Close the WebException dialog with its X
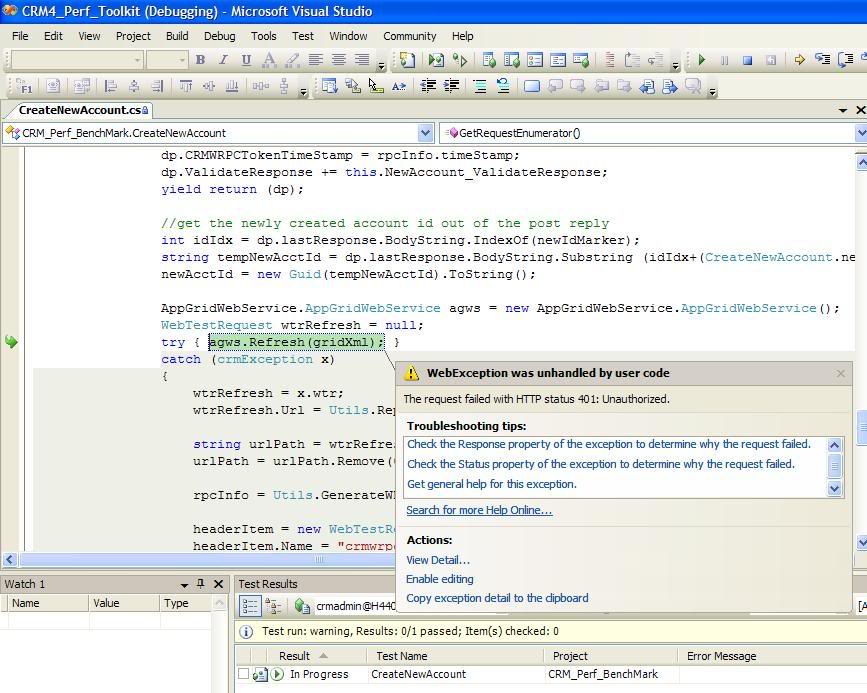867x693 pixels. click(840, 373)
